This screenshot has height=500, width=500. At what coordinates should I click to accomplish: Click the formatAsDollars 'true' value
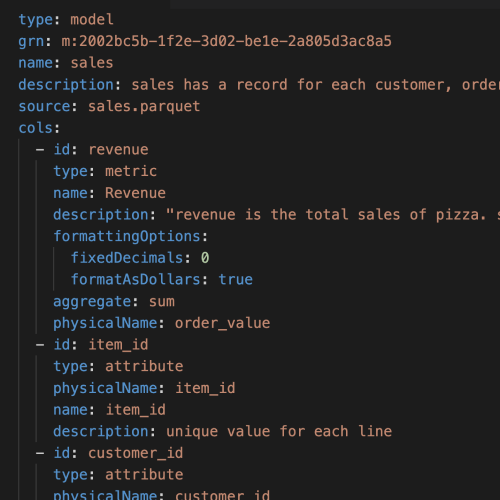[x=236, y=280]
